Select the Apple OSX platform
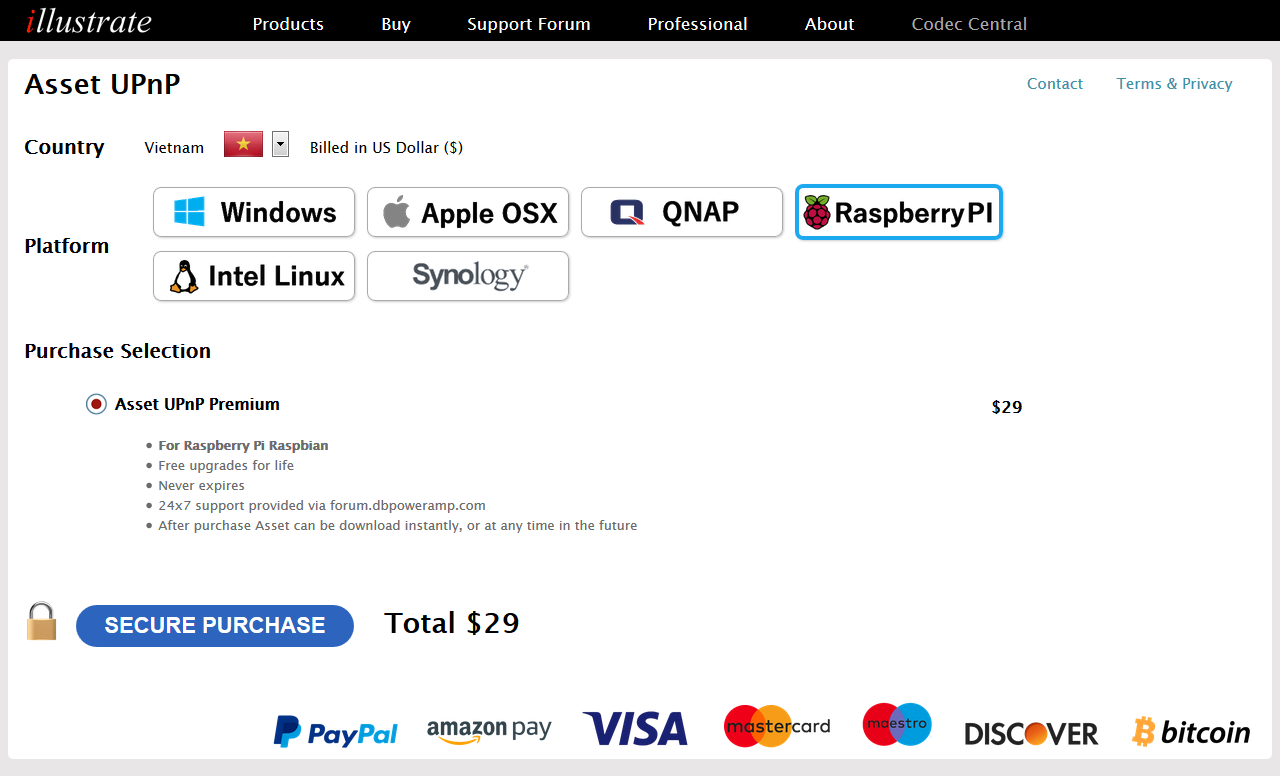 click(468, 212)
